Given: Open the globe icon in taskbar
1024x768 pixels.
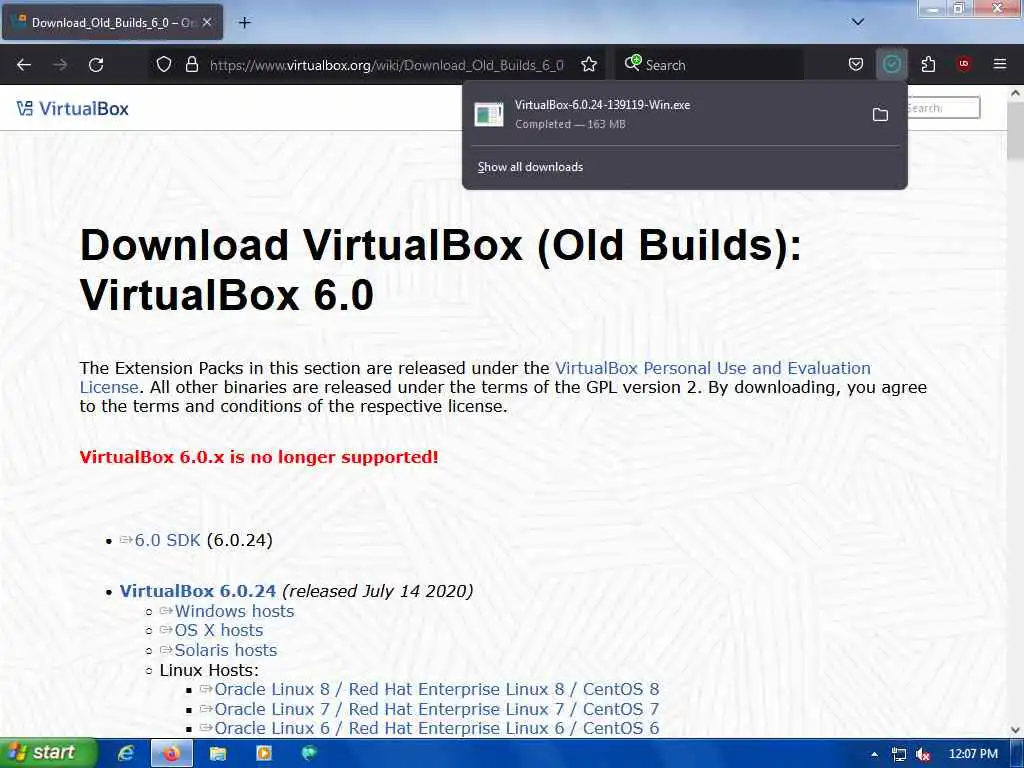Looking at the screenshot, I should coord(310,754).
